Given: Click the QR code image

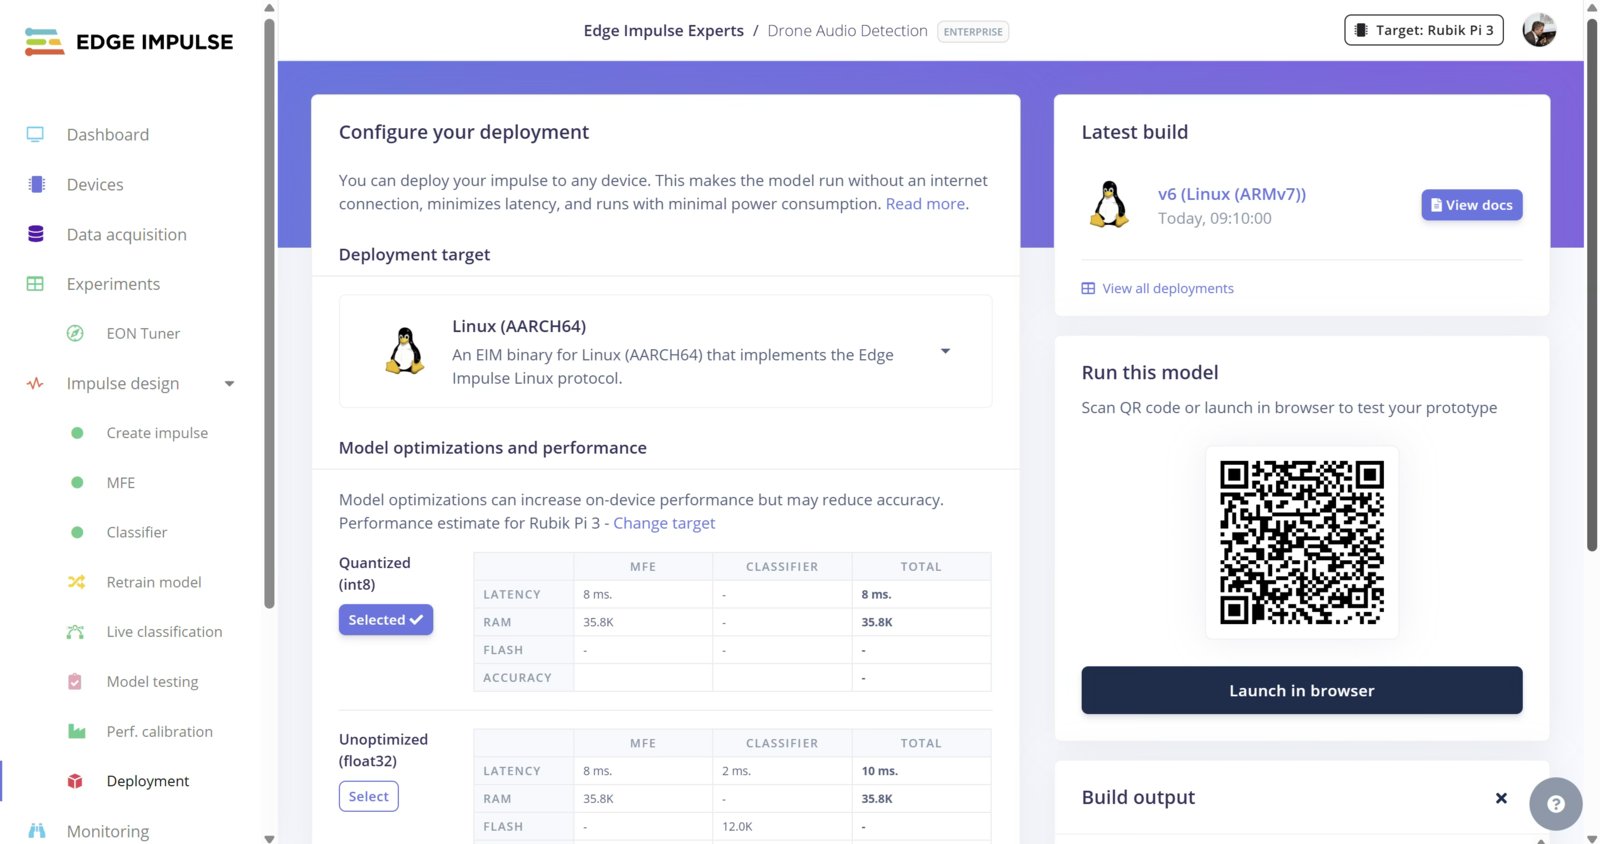Looking at the screenshot, I should [x=1302, y=542].
